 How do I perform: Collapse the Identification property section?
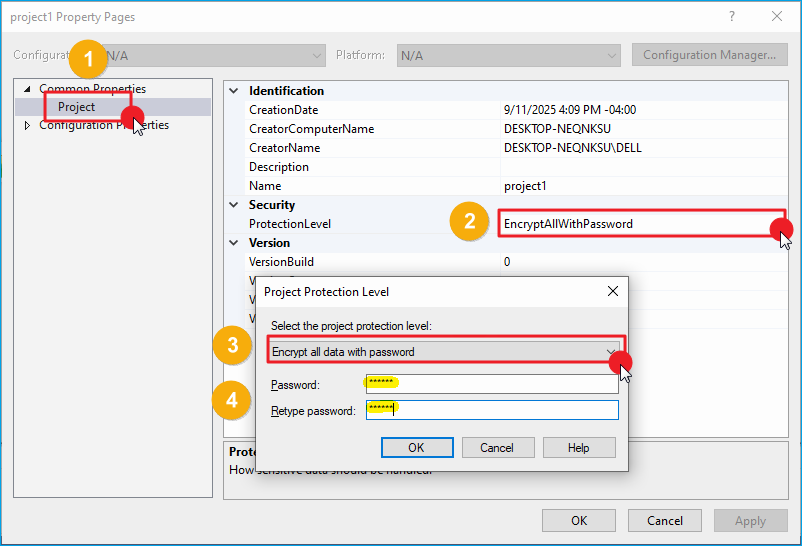click(234, 91)
